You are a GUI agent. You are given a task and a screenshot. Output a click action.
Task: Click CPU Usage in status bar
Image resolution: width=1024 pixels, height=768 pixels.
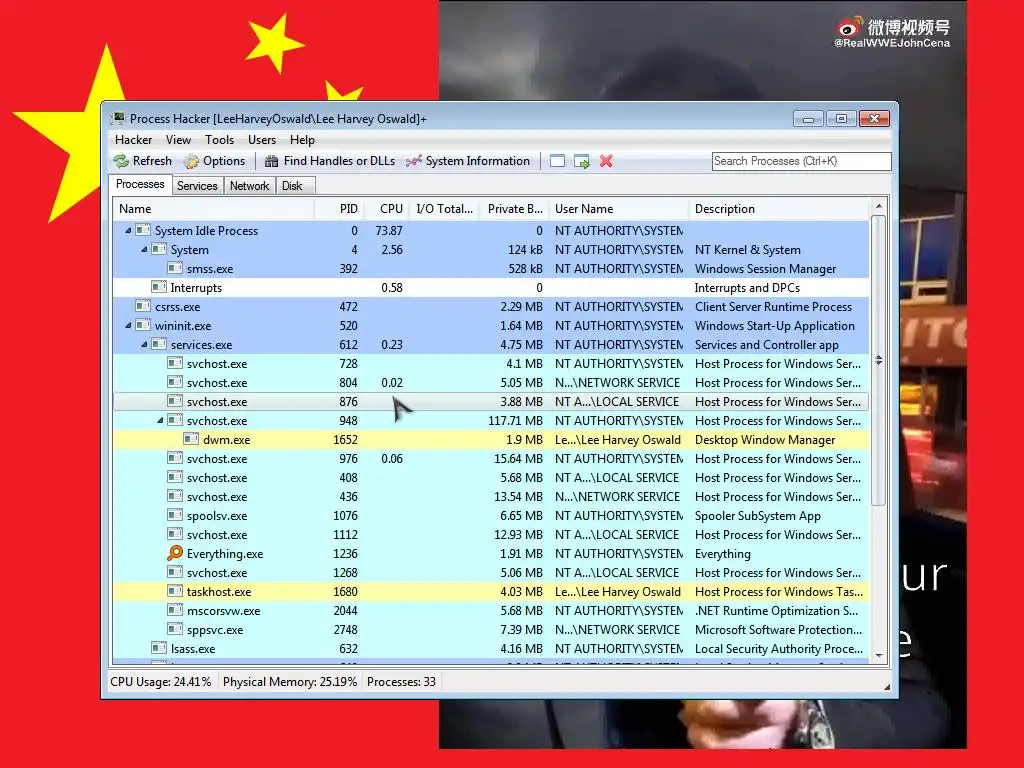pyautogui.click(x=161, y=682)
